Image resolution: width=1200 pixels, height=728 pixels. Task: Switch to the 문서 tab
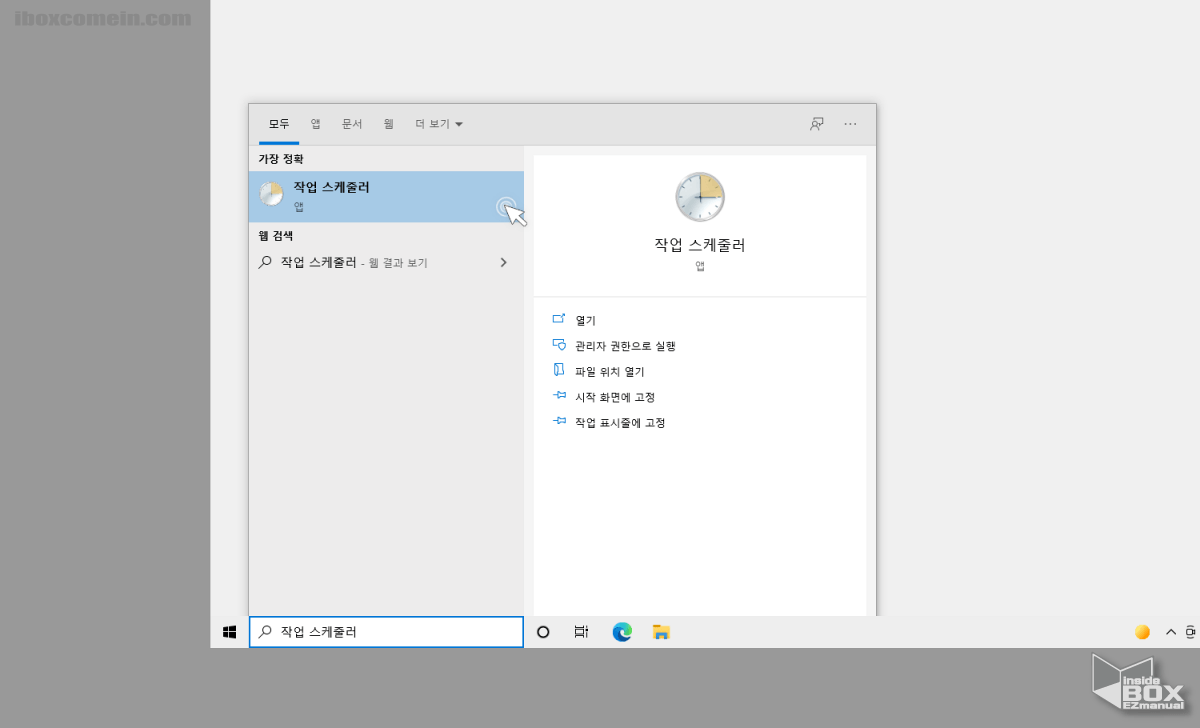(352, 123)
